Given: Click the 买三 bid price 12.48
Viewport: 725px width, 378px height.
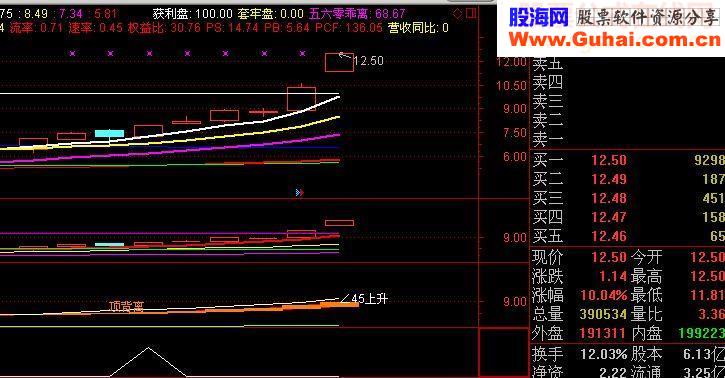Looking at the screenshot, I should [x=609, y=198].
